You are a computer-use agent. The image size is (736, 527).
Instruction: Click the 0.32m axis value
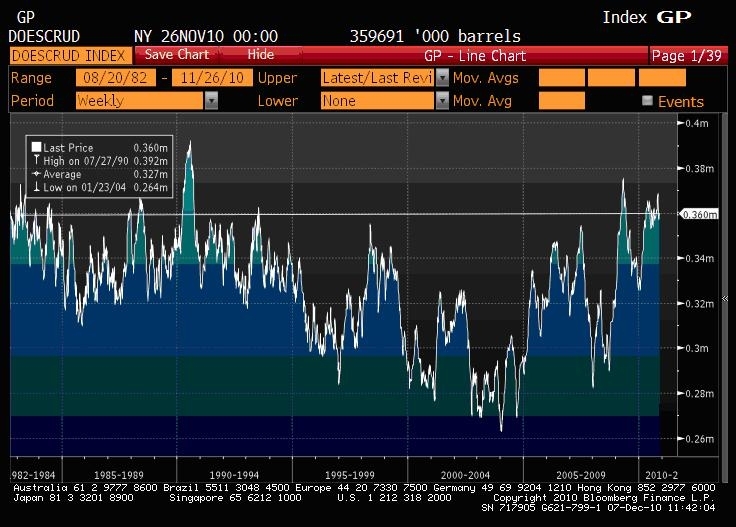[x=699, y=304]
